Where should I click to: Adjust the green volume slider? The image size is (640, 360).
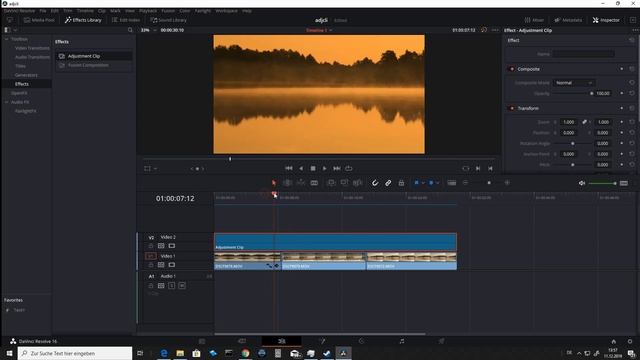point(602,183)
